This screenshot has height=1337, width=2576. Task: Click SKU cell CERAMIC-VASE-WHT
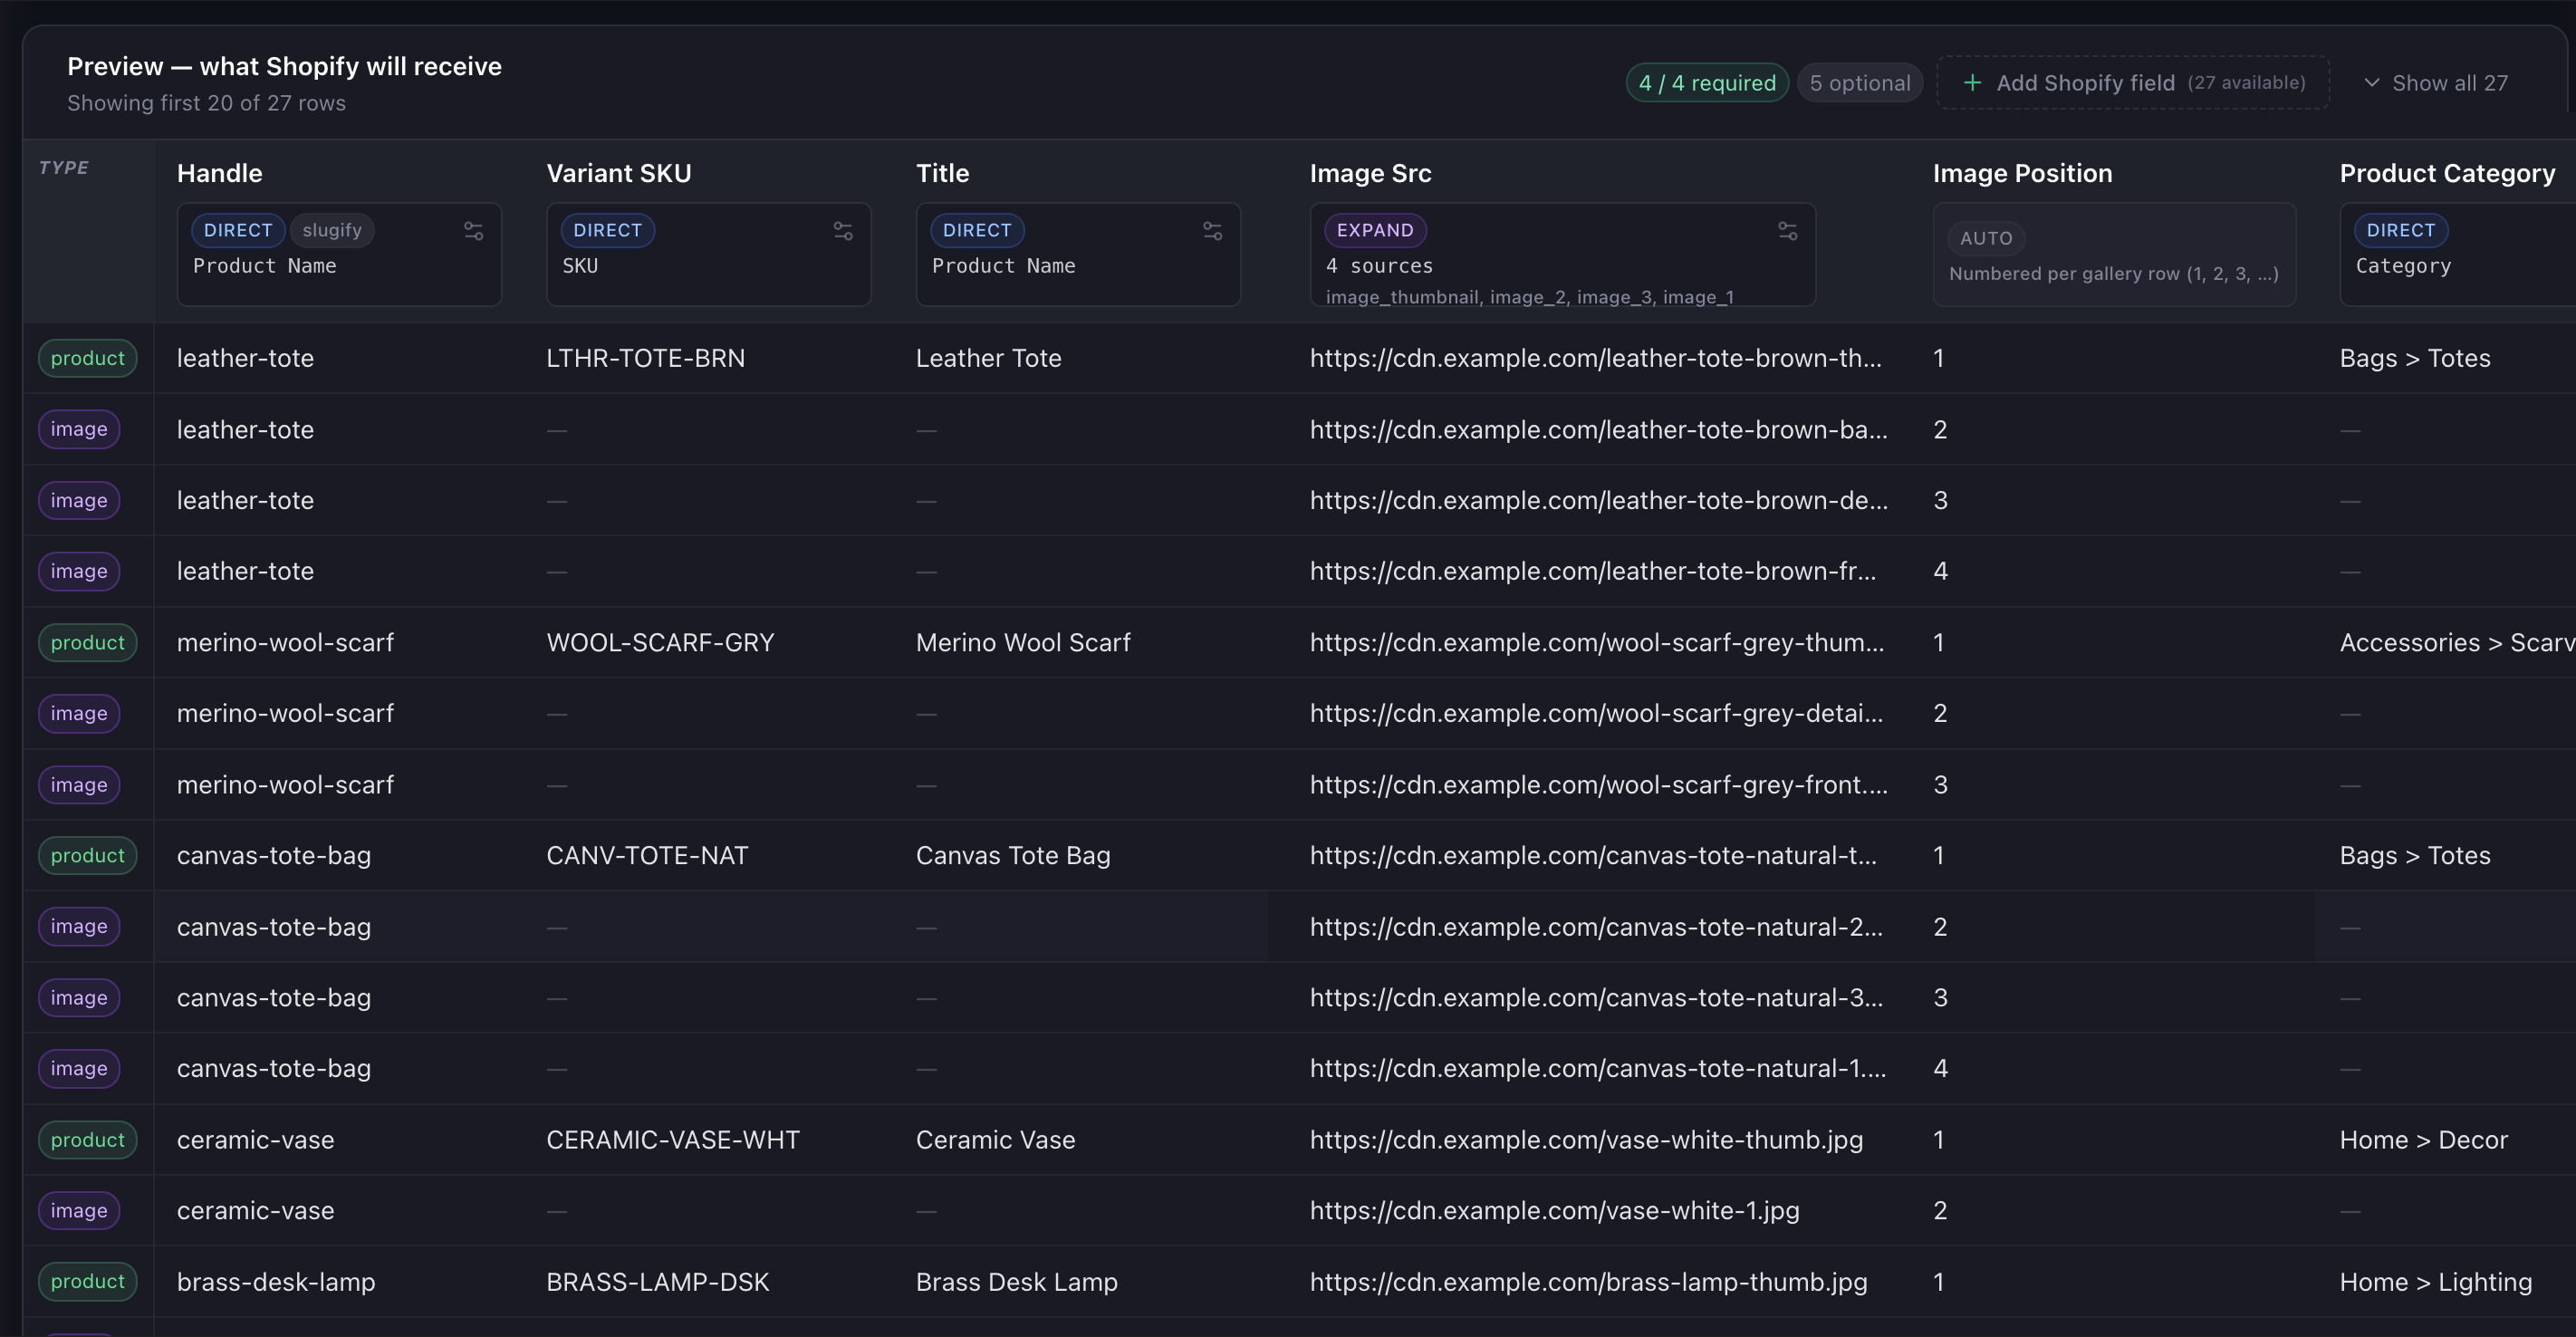coord(673,1139)
